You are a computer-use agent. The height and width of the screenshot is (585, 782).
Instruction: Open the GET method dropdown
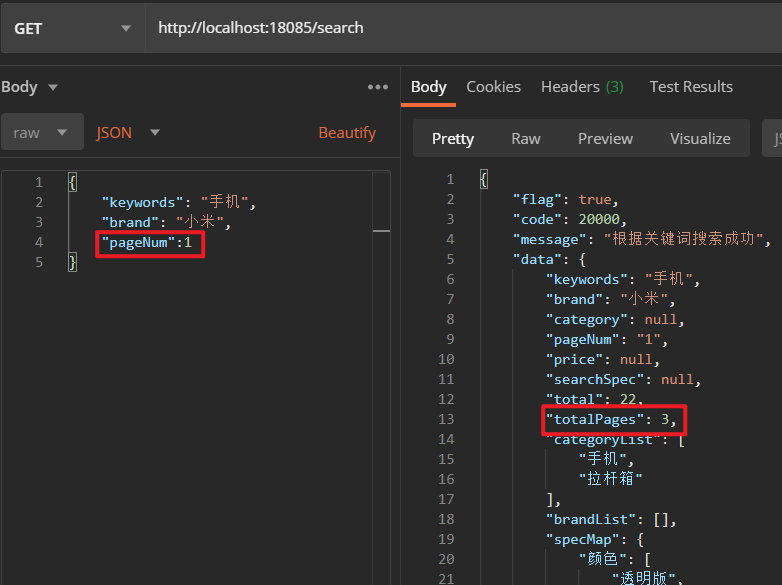pyautogui.click(x=73, y=28)
